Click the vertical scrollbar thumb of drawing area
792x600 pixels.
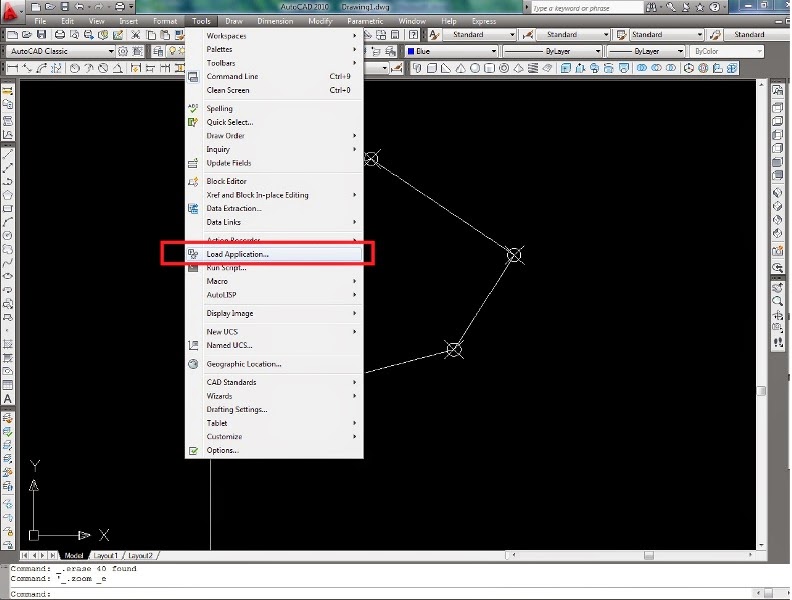[x=761, y=391]
